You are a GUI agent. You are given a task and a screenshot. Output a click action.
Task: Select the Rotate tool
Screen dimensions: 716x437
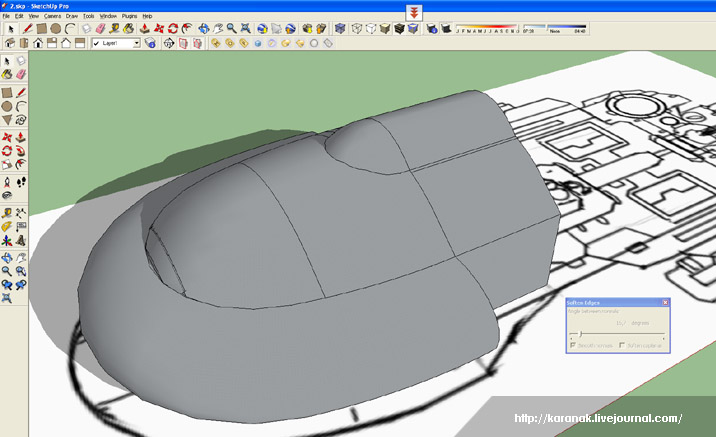(x=7, y=151)
